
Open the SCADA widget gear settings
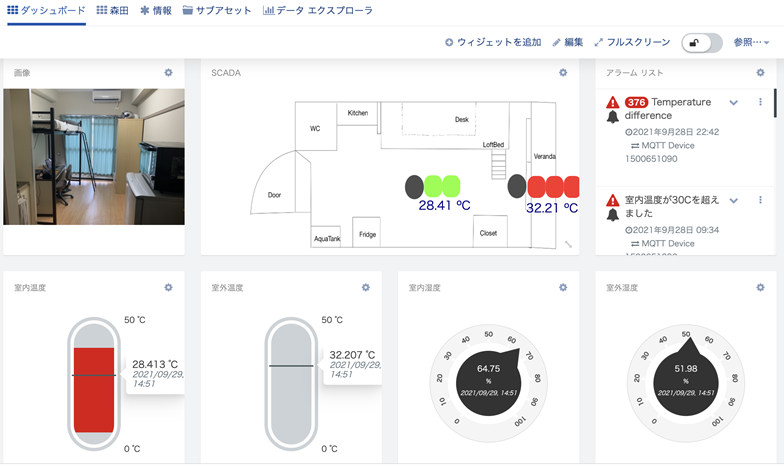coord(563,72)
